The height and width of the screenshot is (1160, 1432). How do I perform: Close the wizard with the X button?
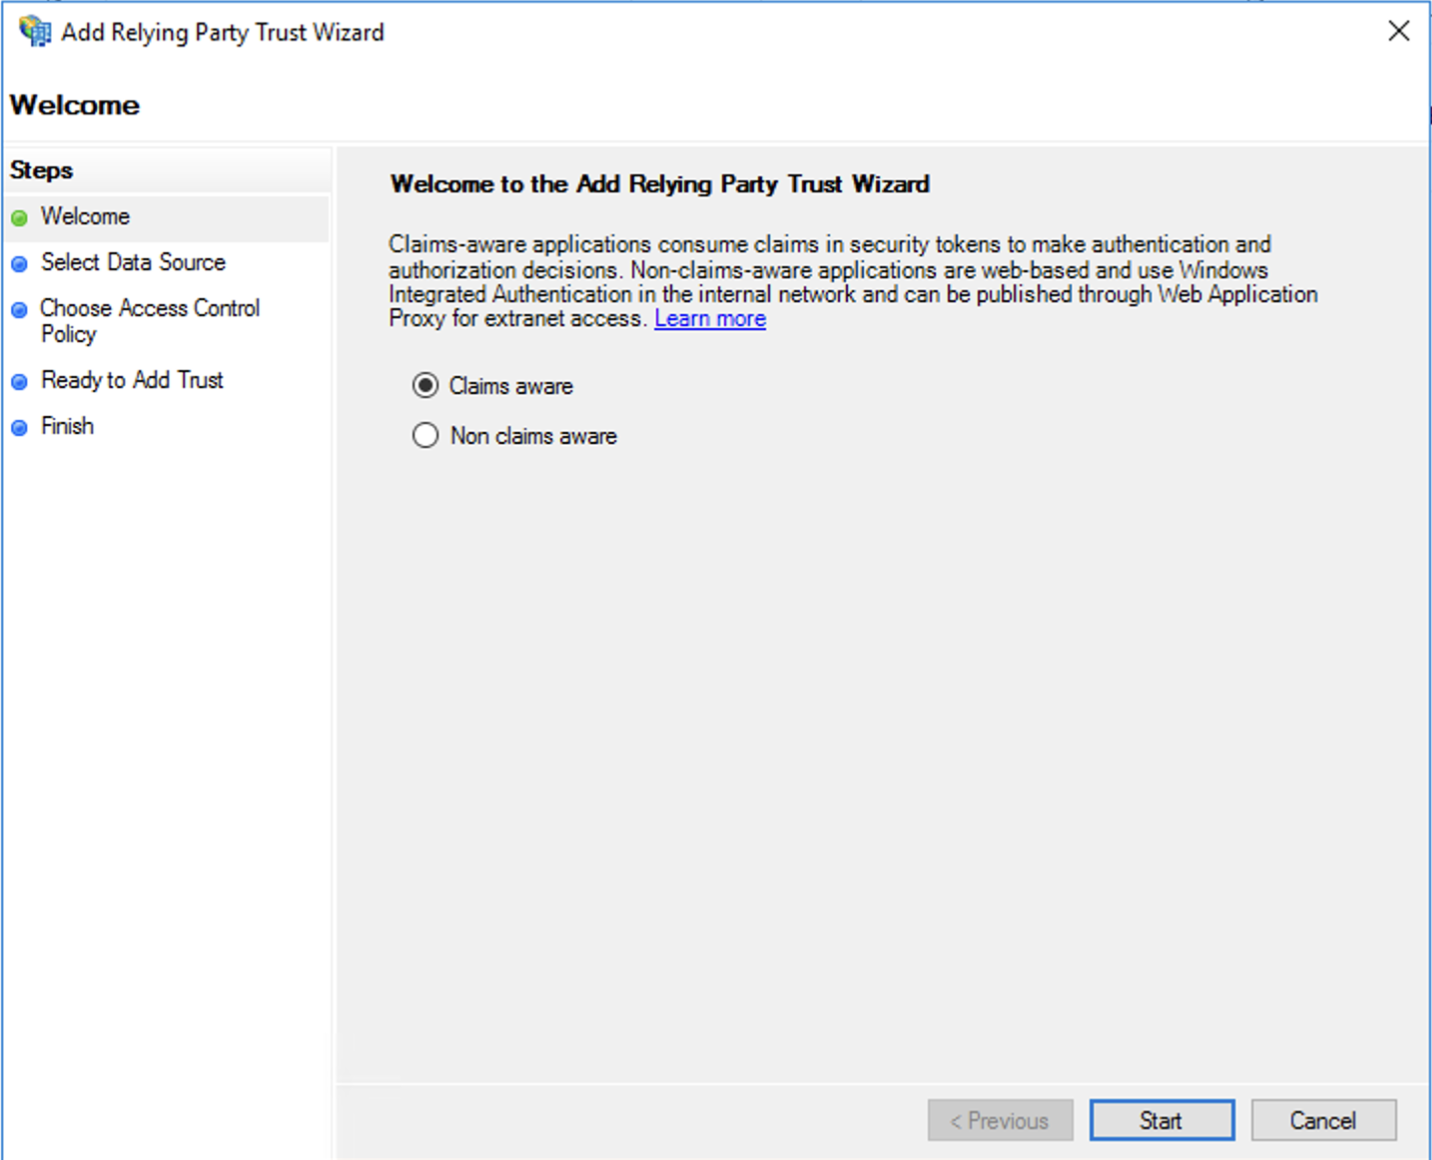coord(1397,31)
